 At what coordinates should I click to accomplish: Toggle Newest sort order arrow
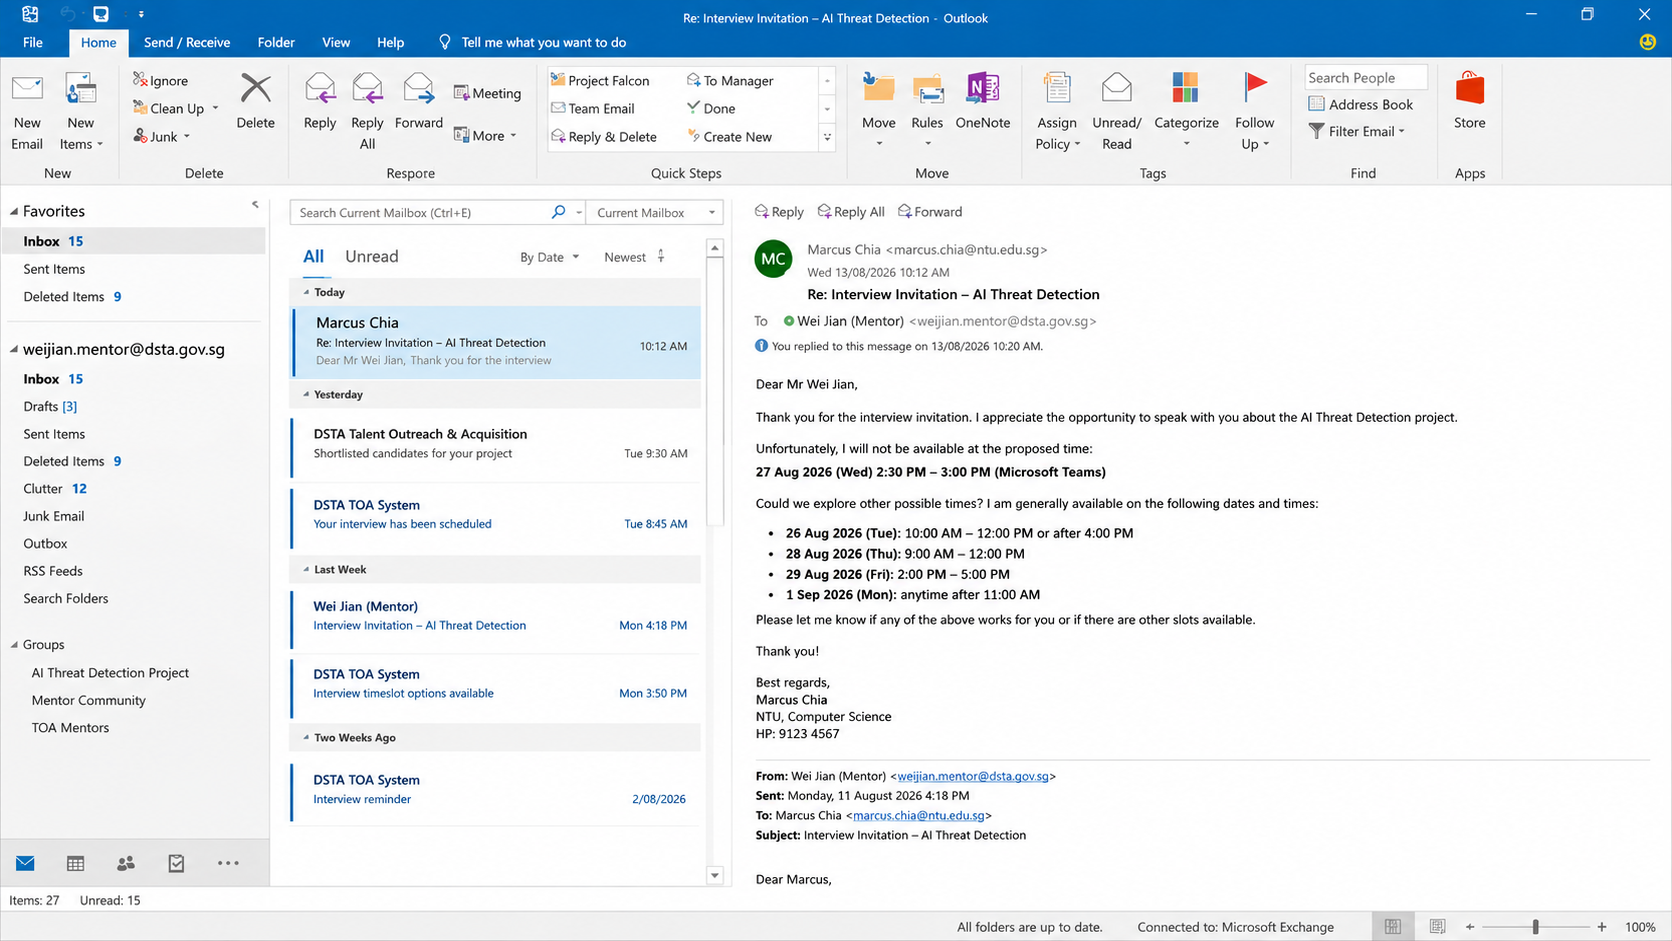(x=661, y=257)
